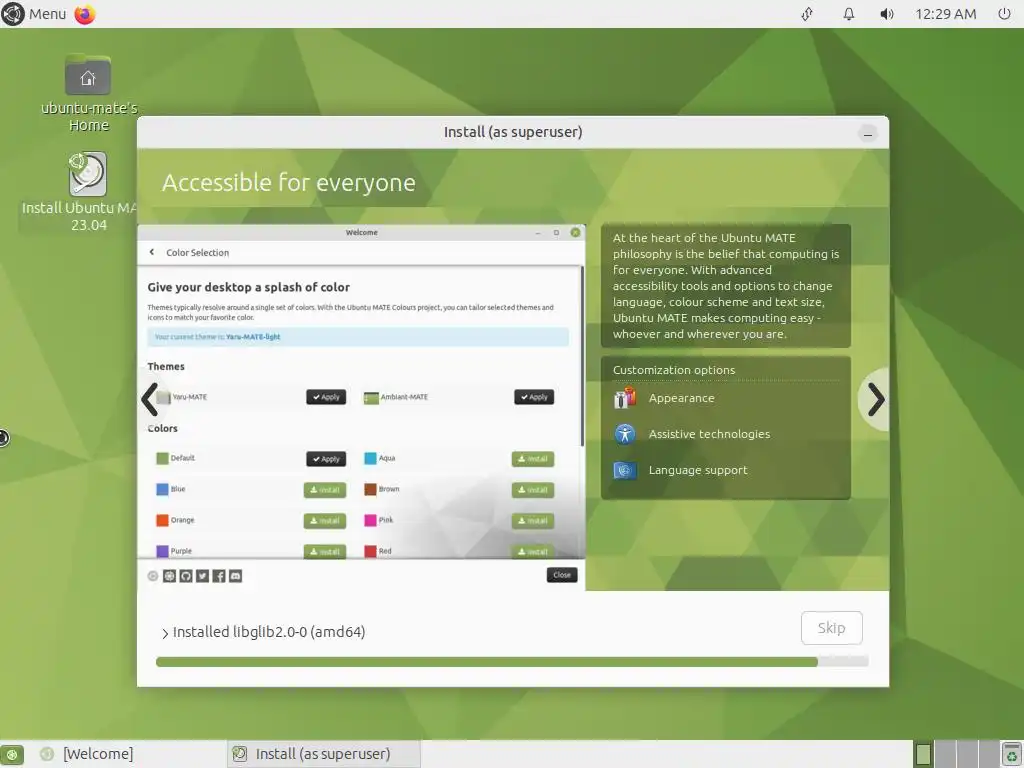Image resolution: width=1024 pixels, height=768 pixels.
Task: Click the 'Customization options' heading
Action: pyautogui.click(x=673, y=370)
